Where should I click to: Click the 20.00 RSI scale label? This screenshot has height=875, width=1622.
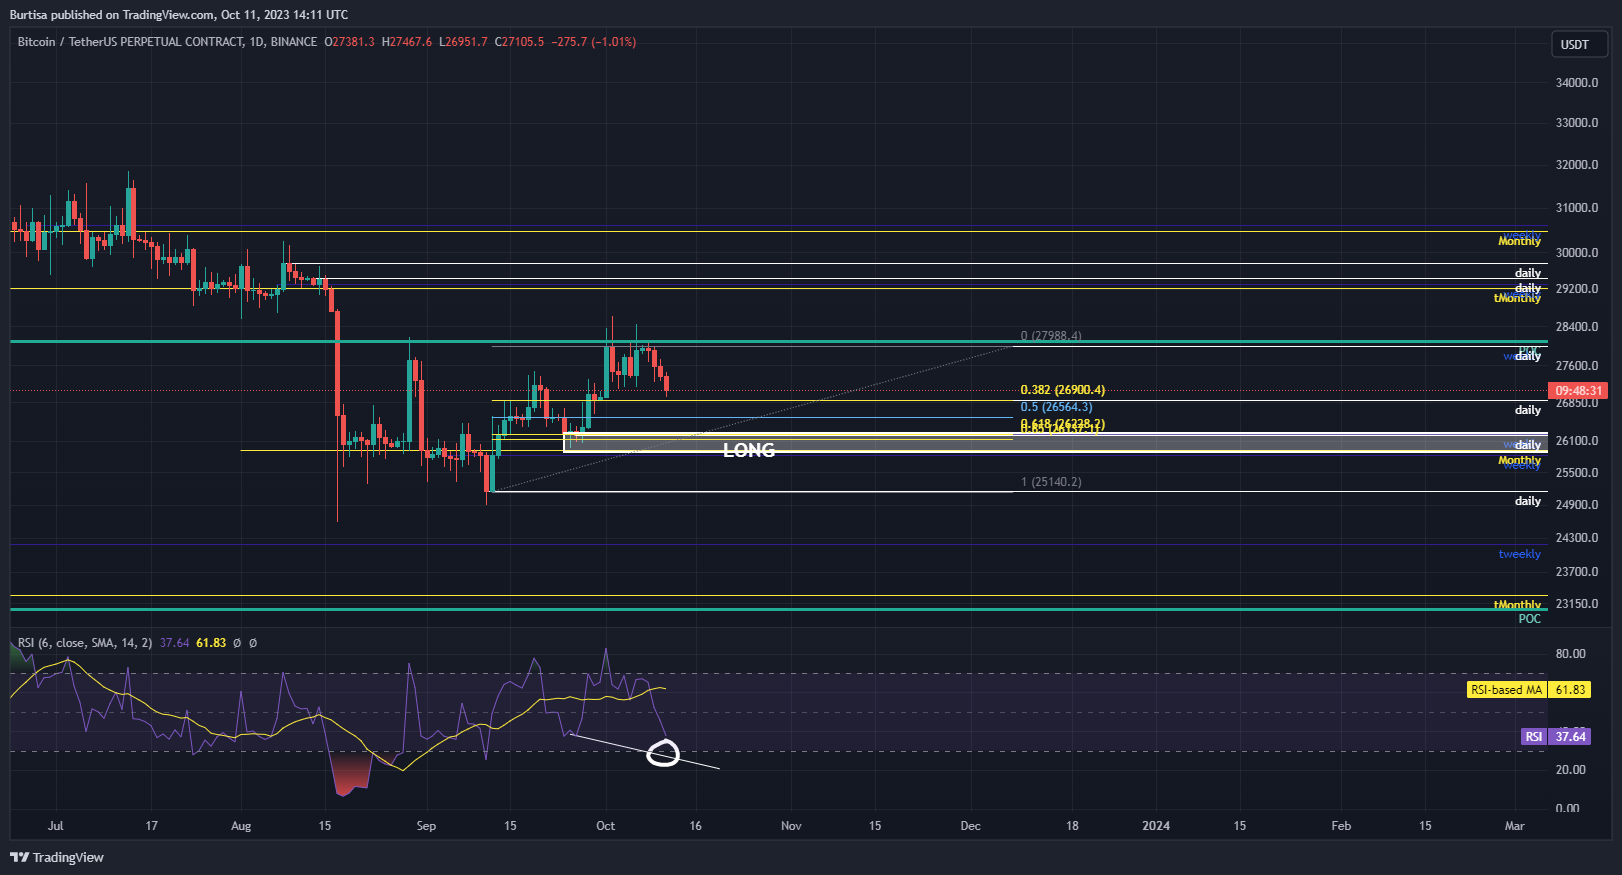coord(1570,770)
